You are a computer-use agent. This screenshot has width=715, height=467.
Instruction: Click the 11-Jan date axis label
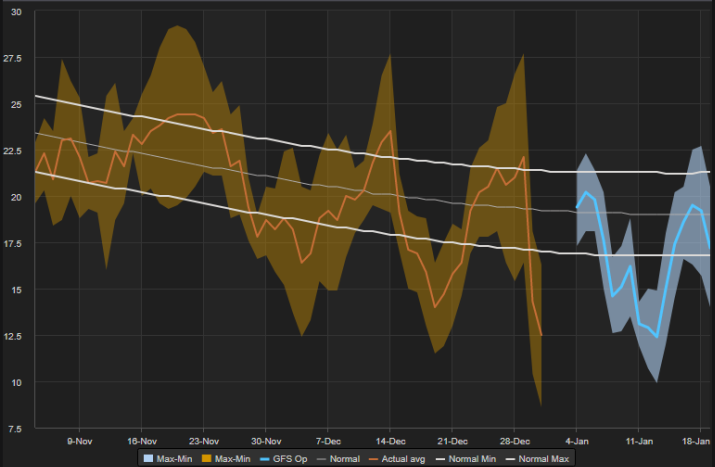click(639, 441)
